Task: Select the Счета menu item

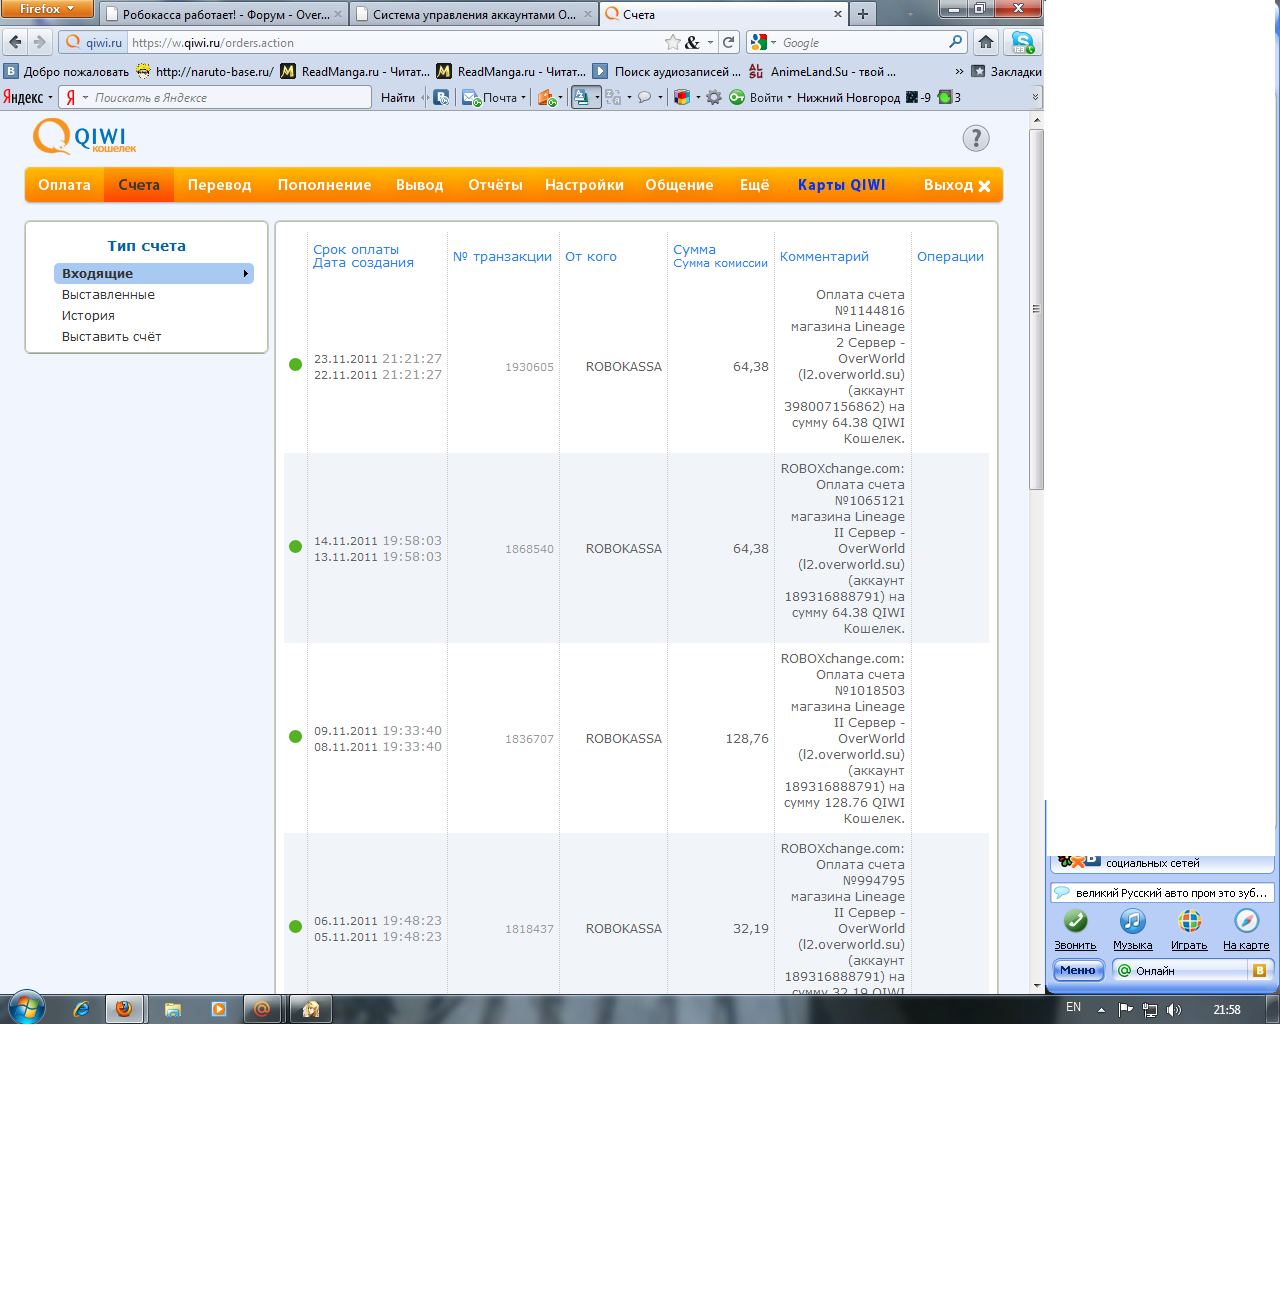Action: (x=139, y=185)
